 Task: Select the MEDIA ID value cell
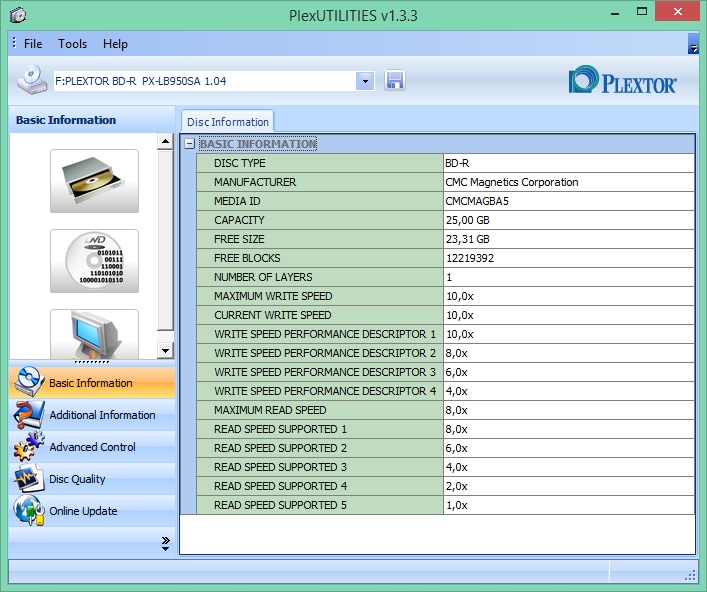click(568, 201)
